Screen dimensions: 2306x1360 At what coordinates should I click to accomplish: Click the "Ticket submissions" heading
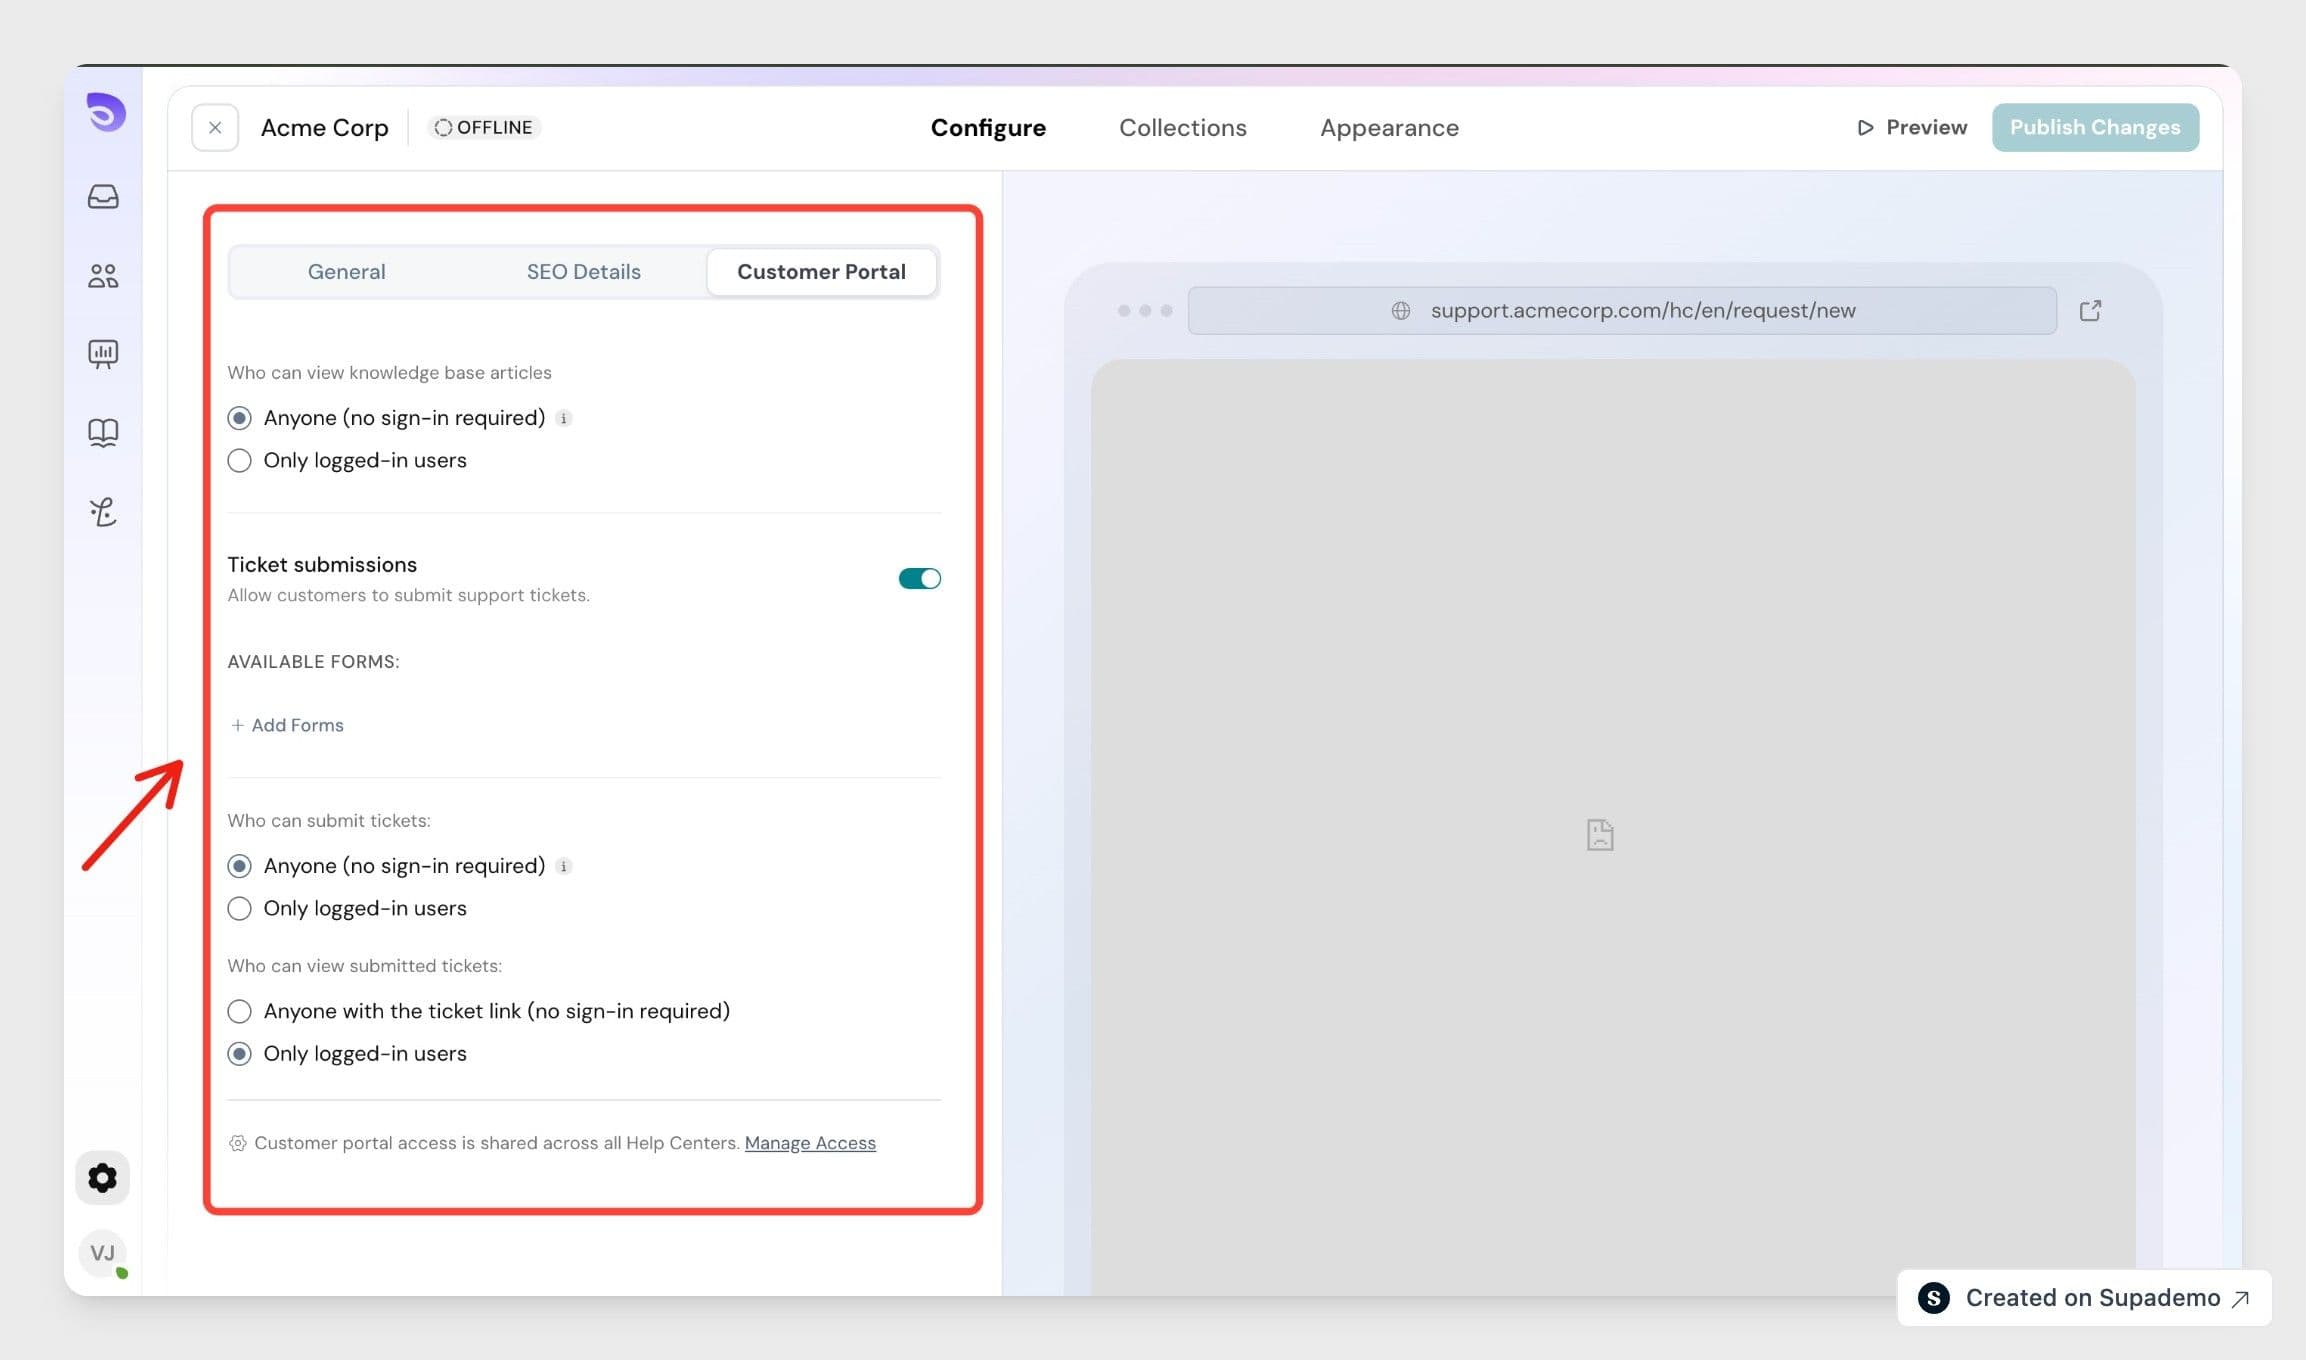click(x=322, y=565)
